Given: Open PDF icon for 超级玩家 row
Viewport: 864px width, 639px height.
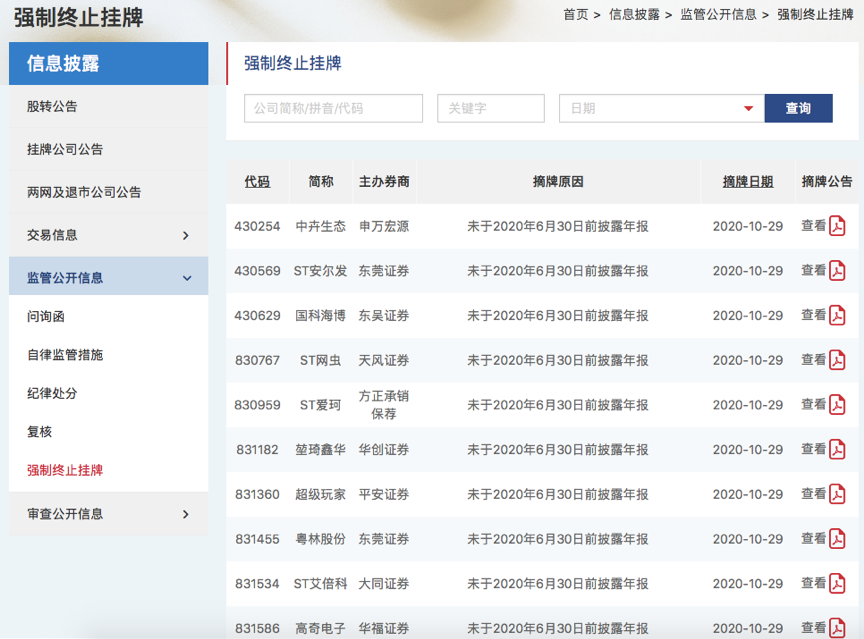Looking at the screenshot, I should [837, 494].
